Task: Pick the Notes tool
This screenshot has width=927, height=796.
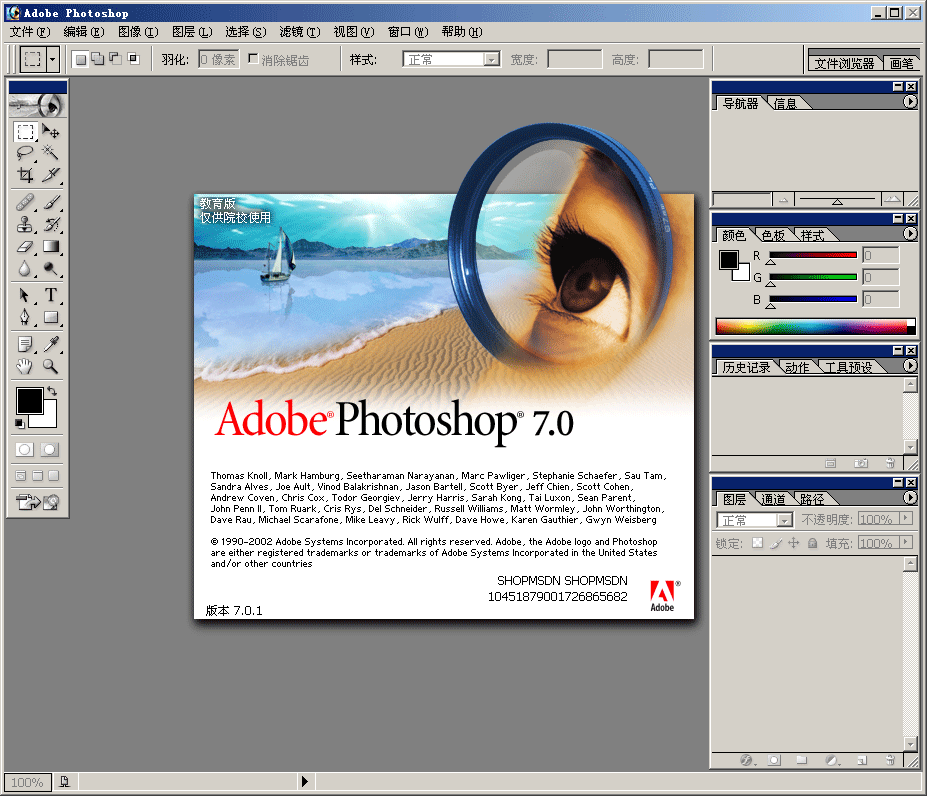Action: [25, 344]
